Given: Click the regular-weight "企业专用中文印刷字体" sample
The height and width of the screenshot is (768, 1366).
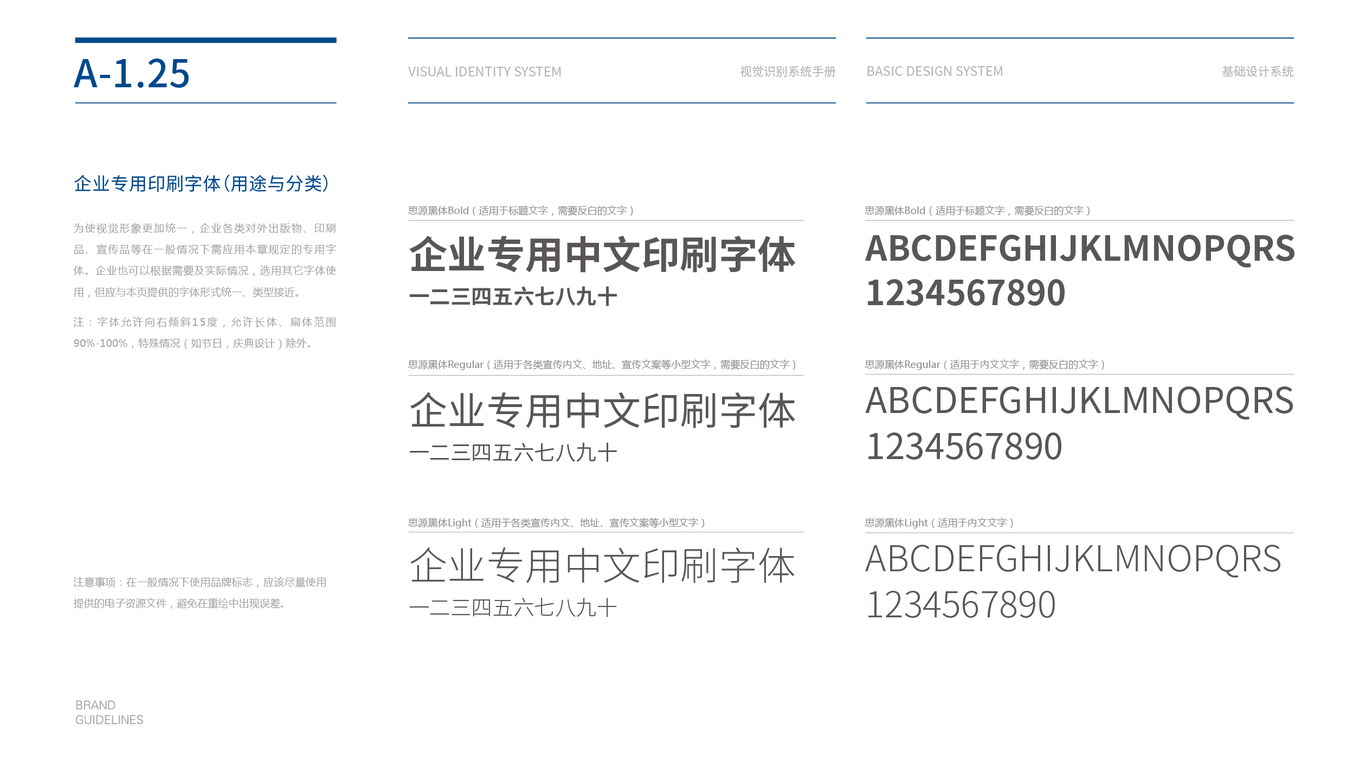Looking at the screenshot, I should pos(603,411).
